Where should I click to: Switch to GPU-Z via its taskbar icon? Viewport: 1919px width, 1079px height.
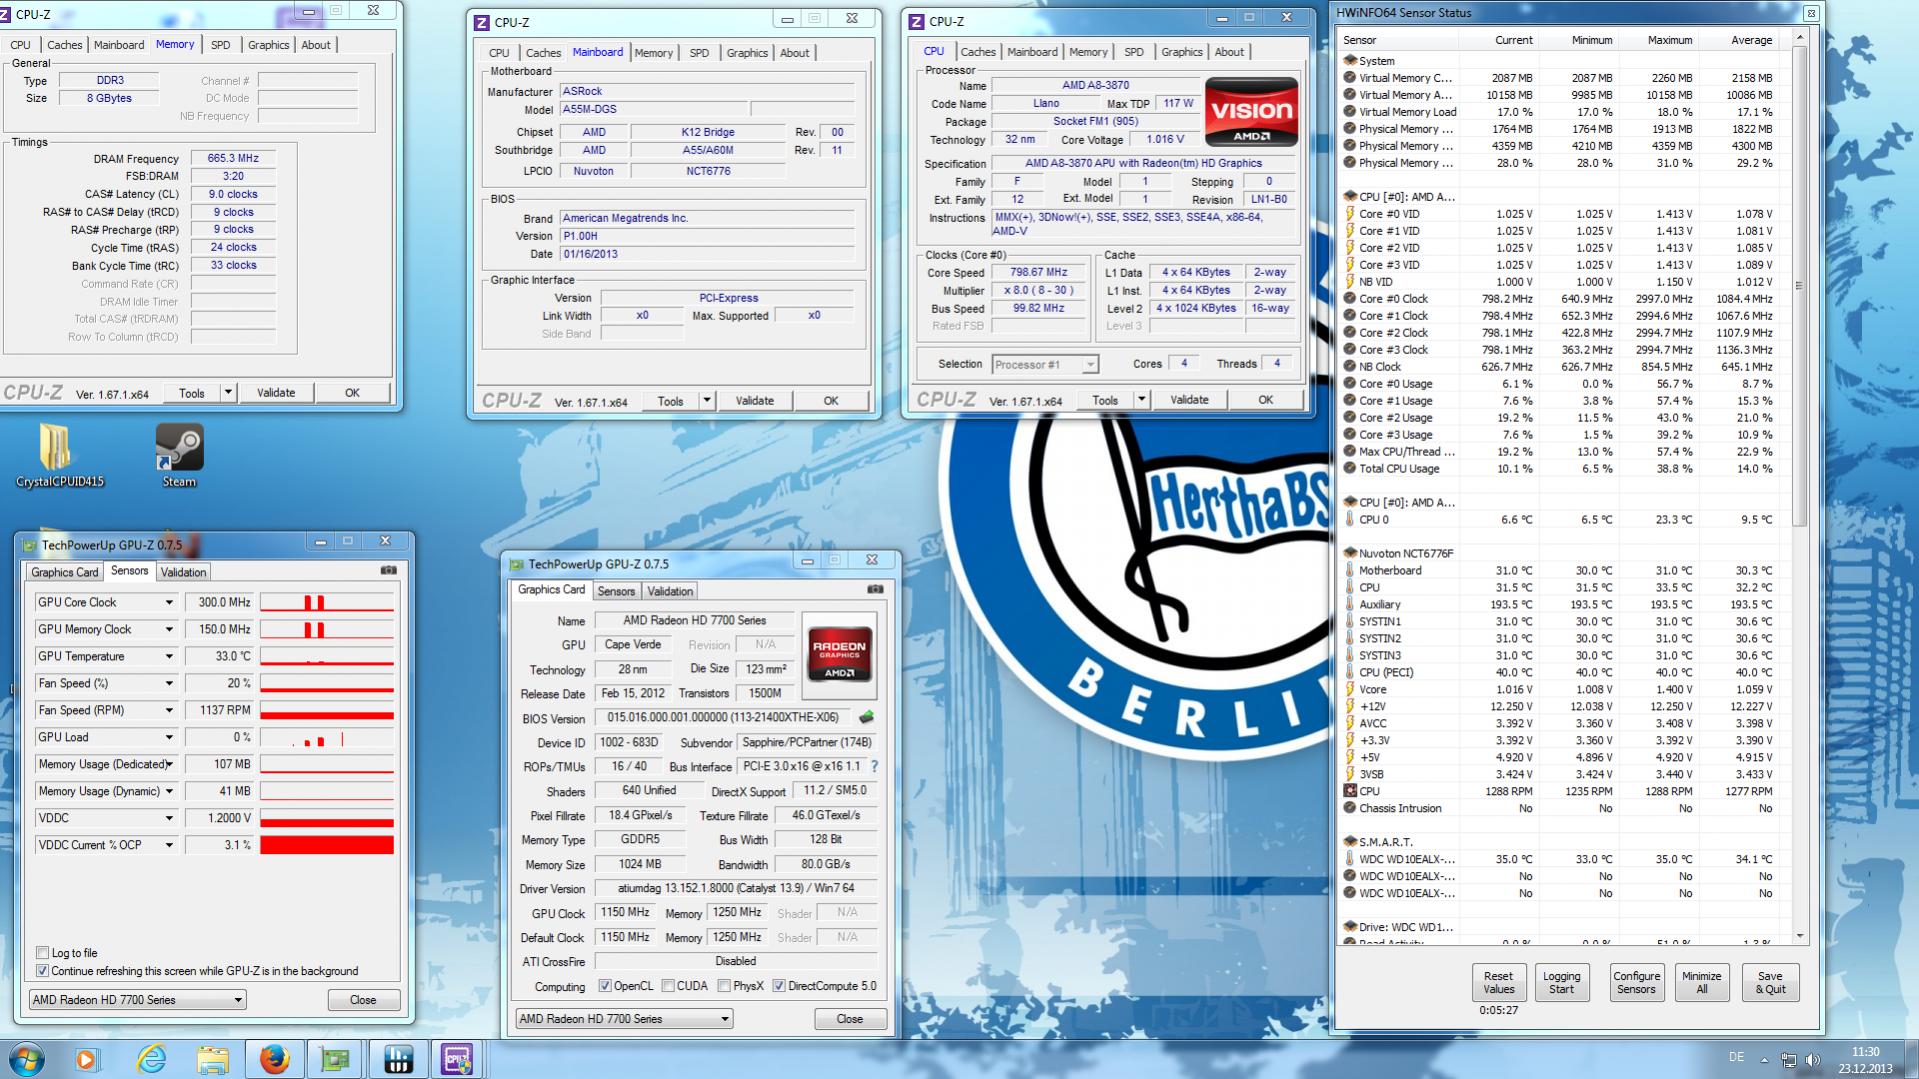click(335, 1059)
